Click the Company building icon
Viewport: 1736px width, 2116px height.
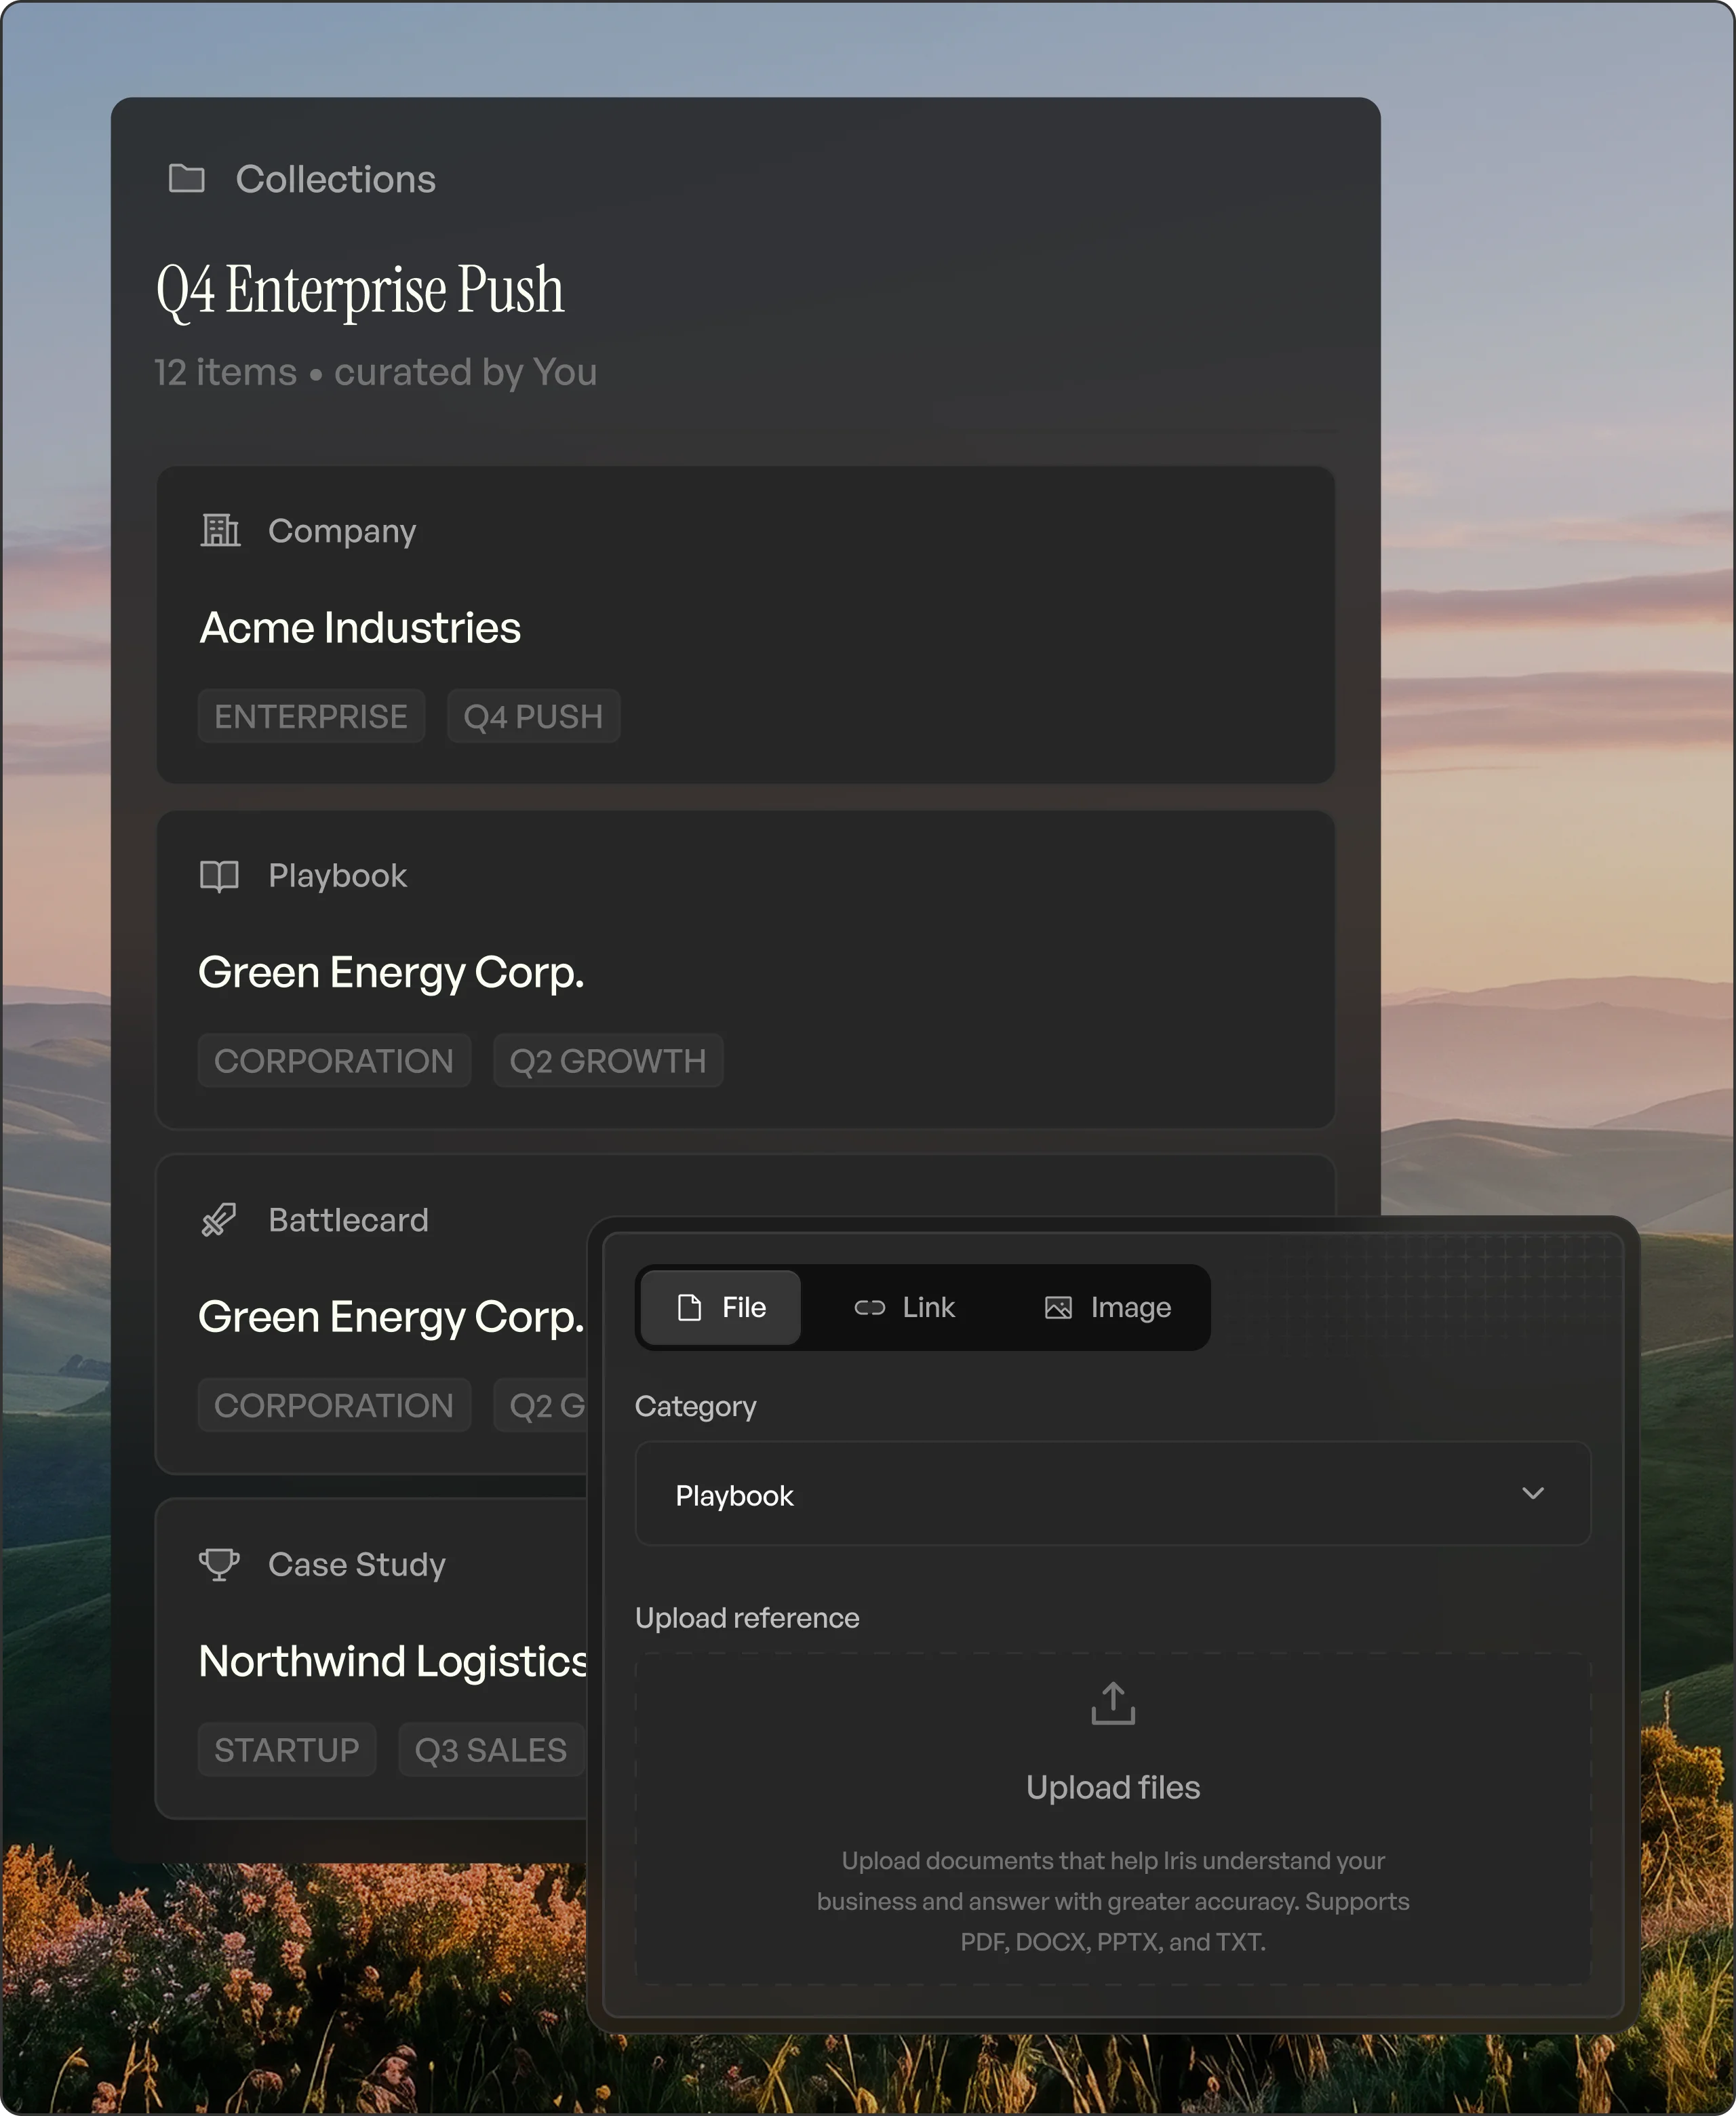click(220, 531)
